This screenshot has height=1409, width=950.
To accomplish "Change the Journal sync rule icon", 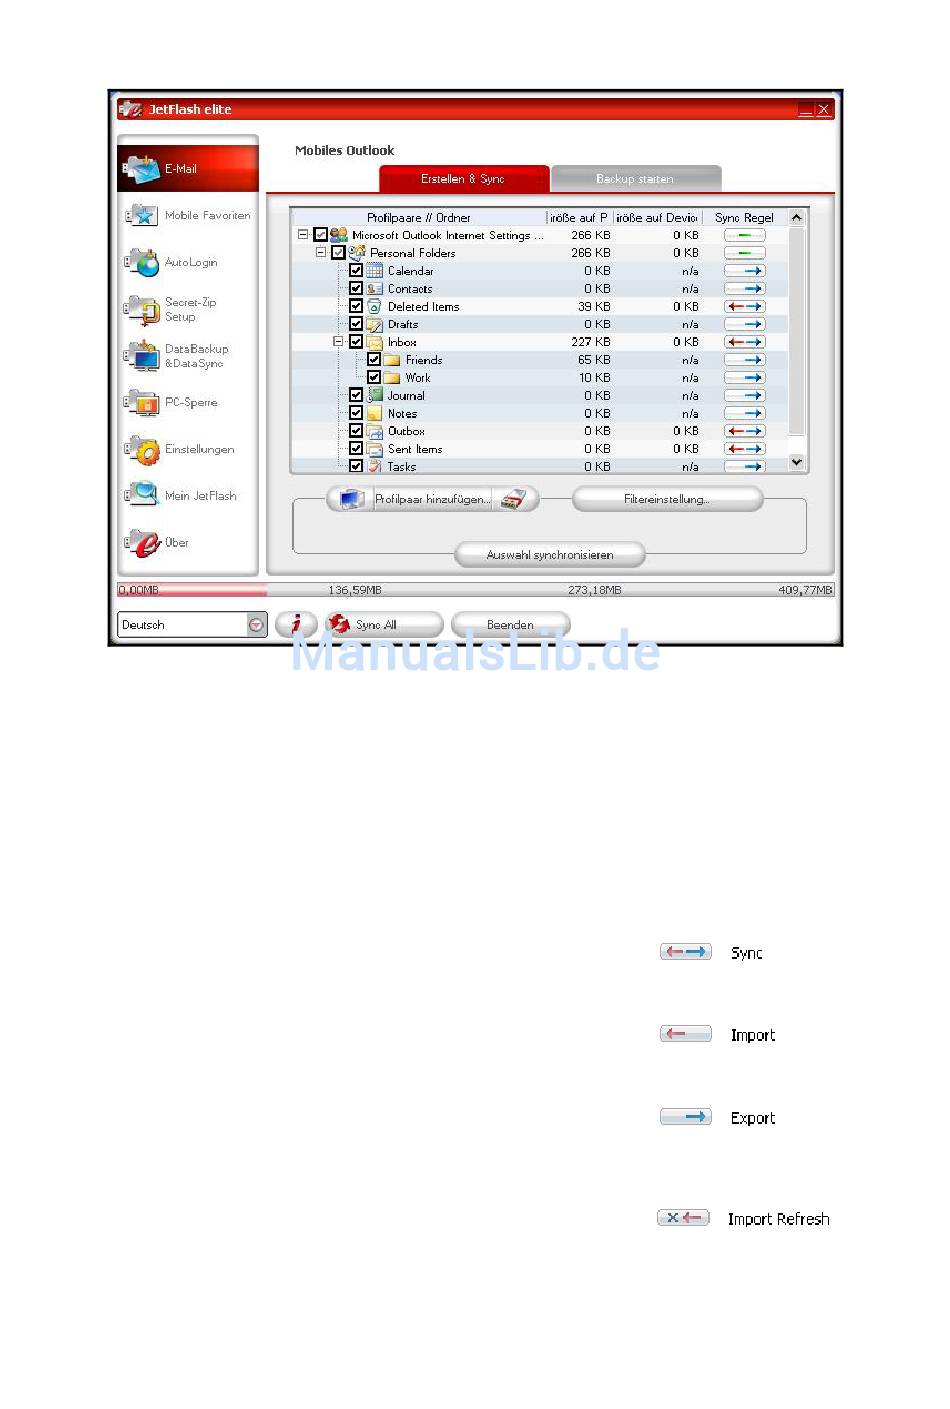I will pyautogui.click(x=745, y=396).
